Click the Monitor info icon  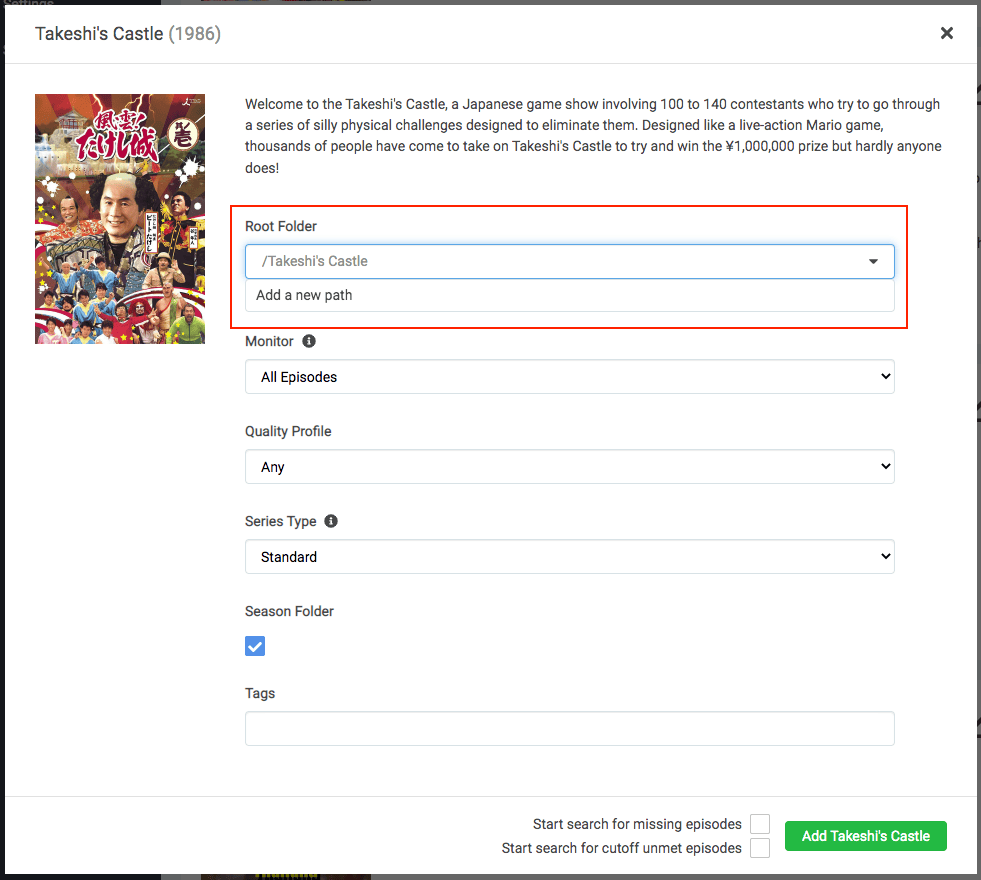[x=308, y=341]
